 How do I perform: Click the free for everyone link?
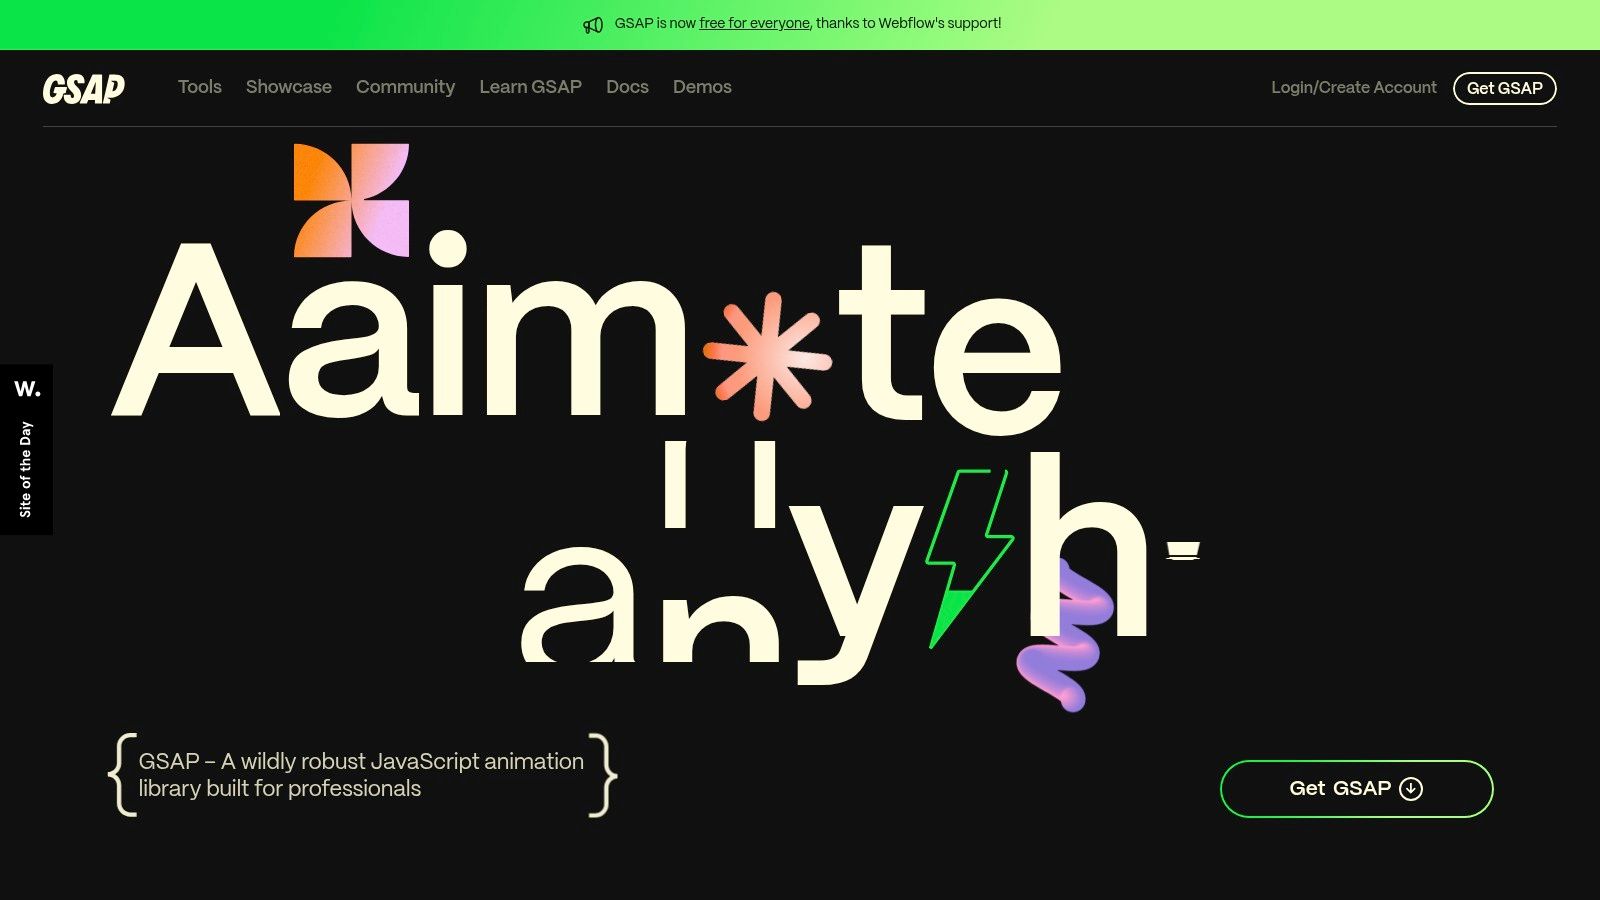pos(754,22)
